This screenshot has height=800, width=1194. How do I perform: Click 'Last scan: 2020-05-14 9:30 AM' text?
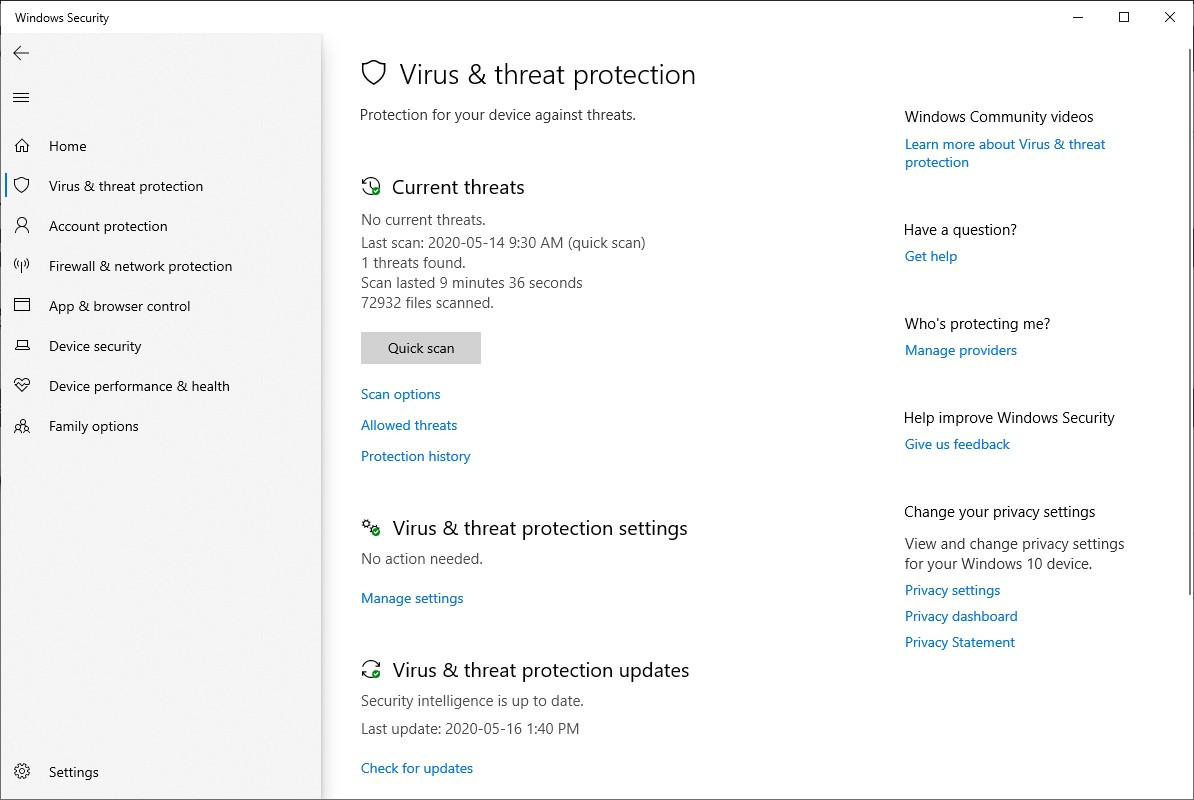coord(462,243)
